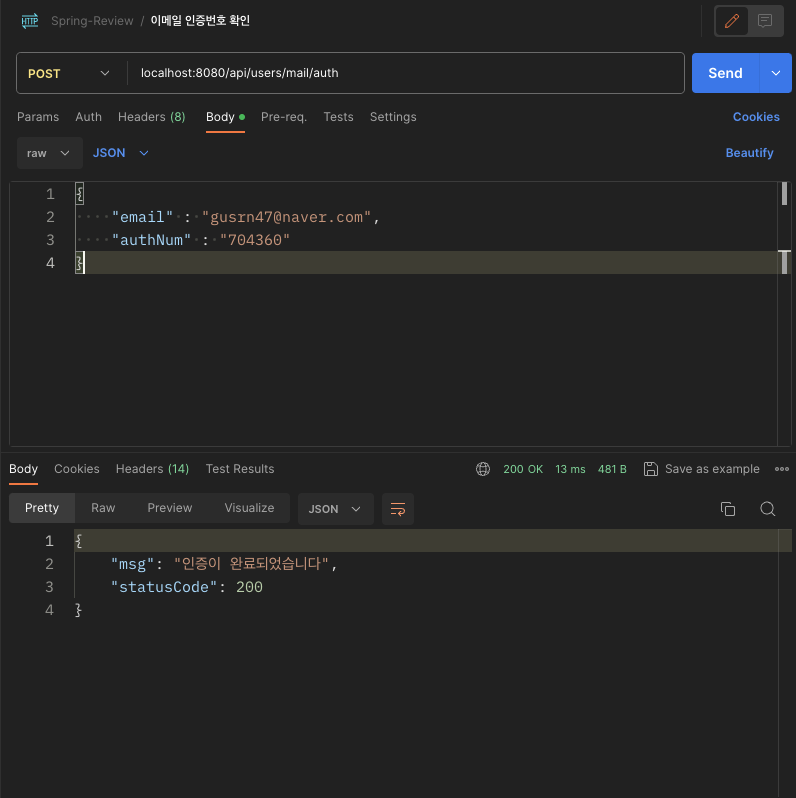The image size is (796, 798).
Task: Click the closing brace on request line 4
Action: 79,263
